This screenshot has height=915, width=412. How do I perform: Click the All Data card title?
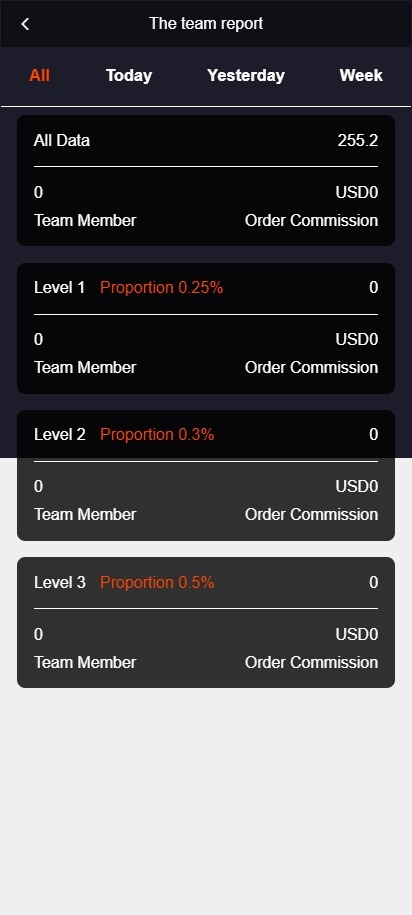62,141
